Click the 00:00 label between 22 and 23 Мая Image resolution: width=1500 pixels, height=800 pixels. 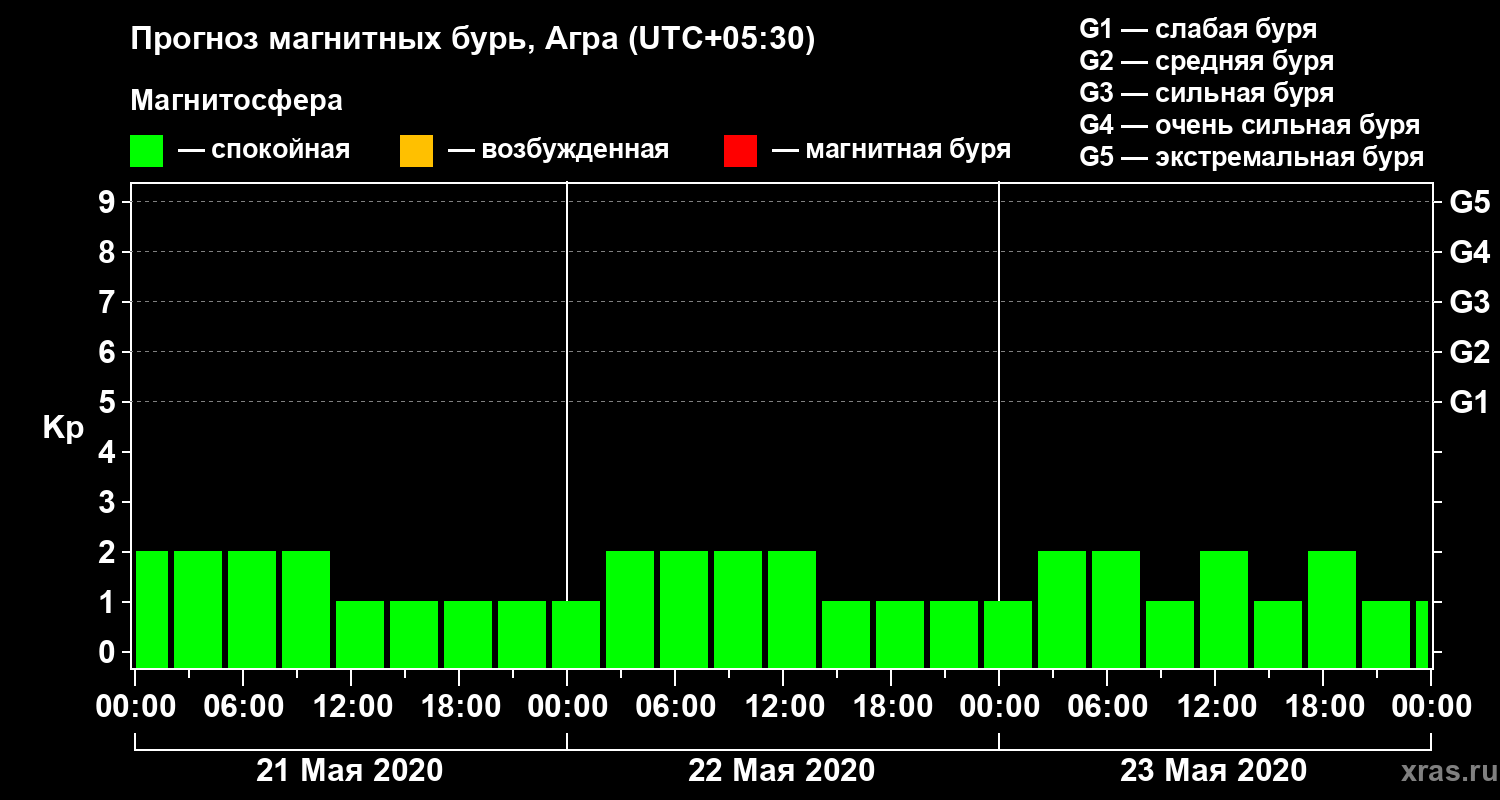pyautogui.click(x=1000, y=707)
